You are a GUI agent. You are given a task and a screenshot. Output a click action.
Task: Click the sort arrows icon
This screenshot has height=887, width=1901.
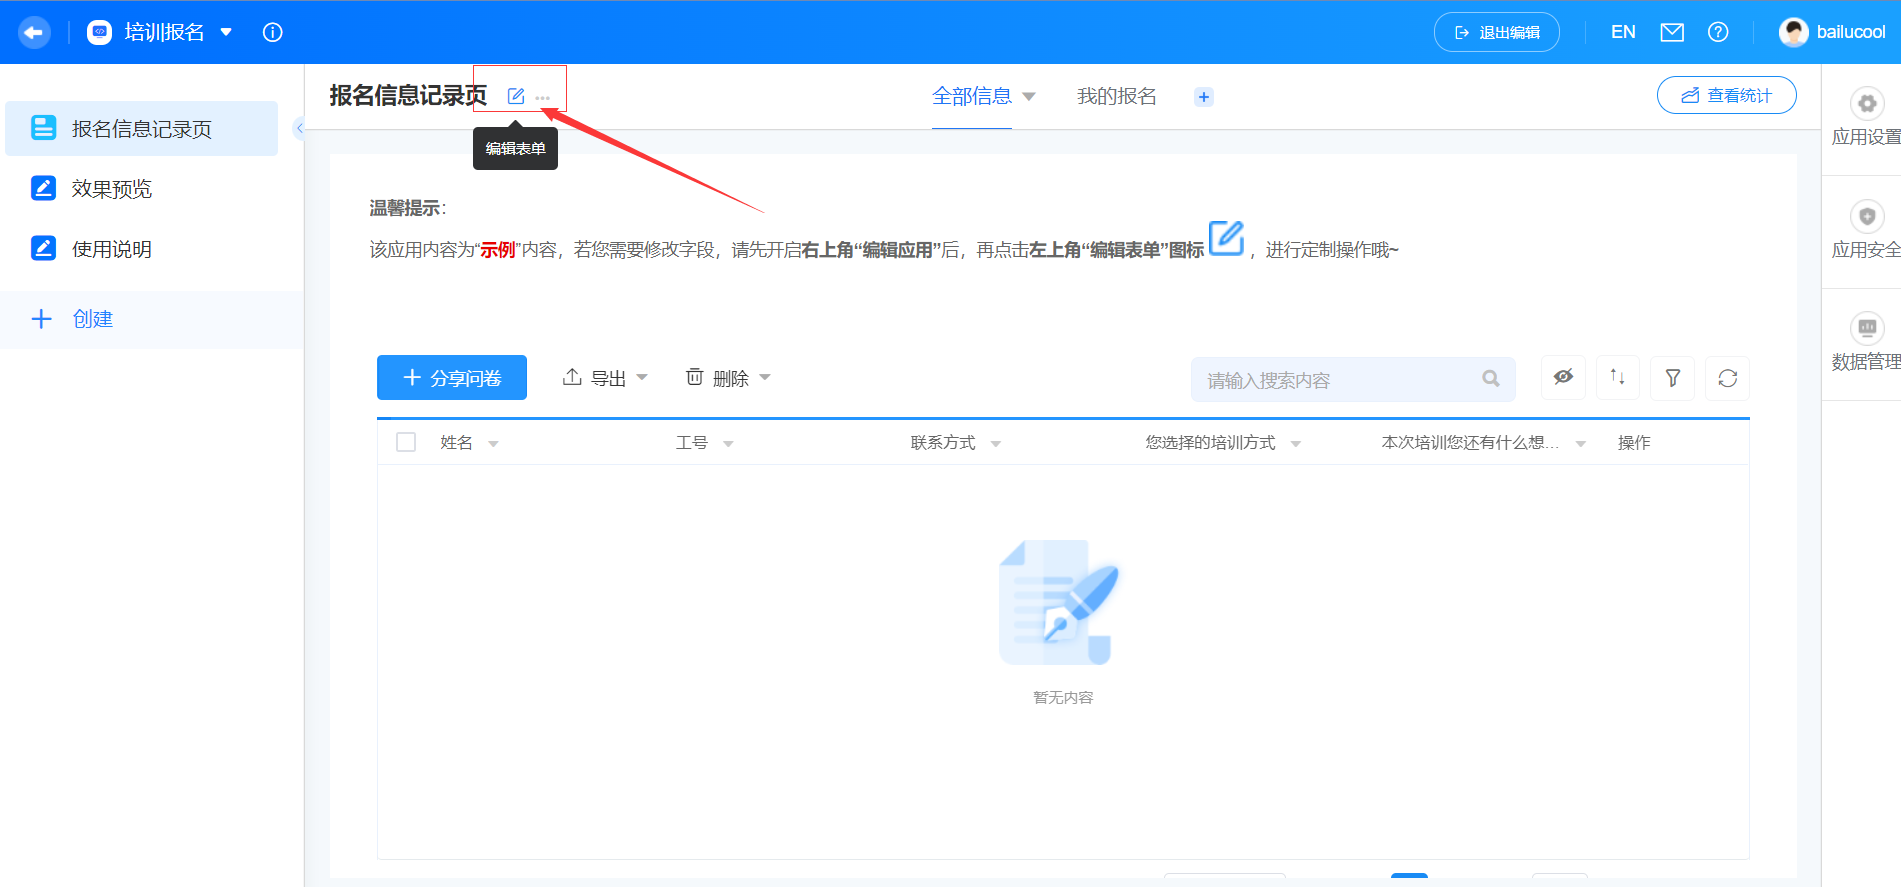[1618, 378]
